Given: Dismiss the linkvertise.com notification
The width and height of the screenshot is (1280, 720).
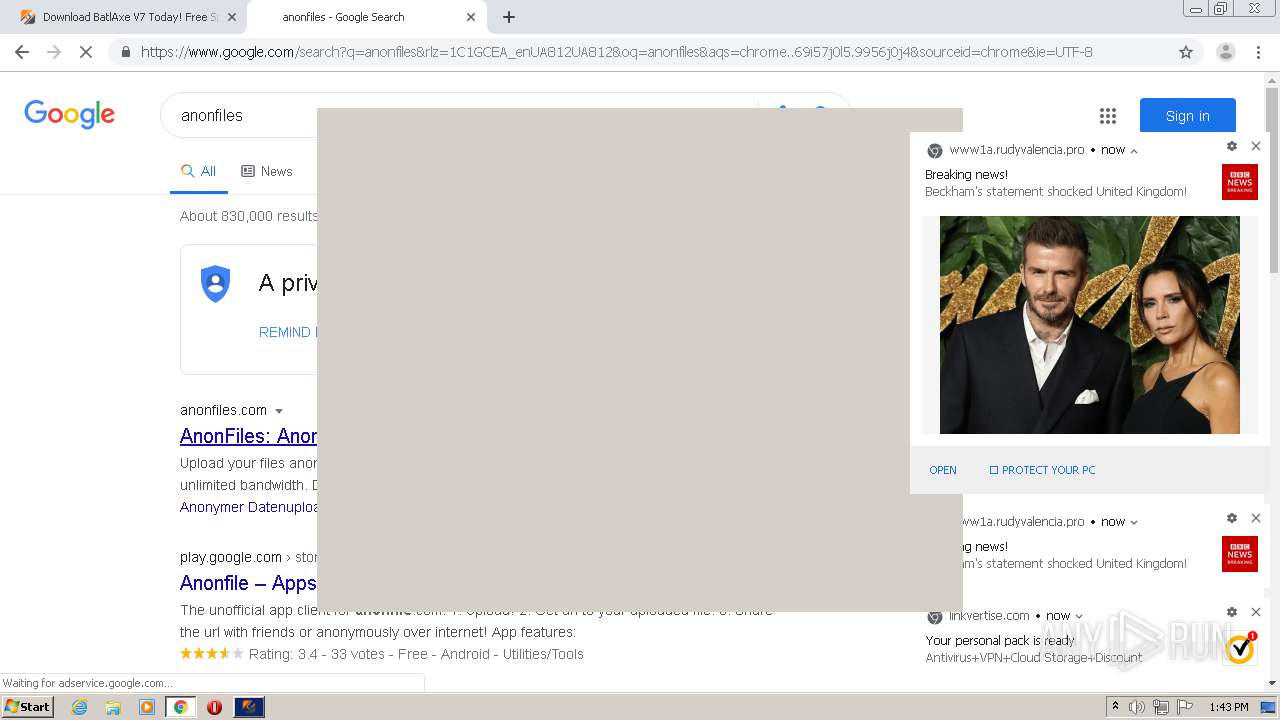Looking at the screenshot, I should 1256,612.
